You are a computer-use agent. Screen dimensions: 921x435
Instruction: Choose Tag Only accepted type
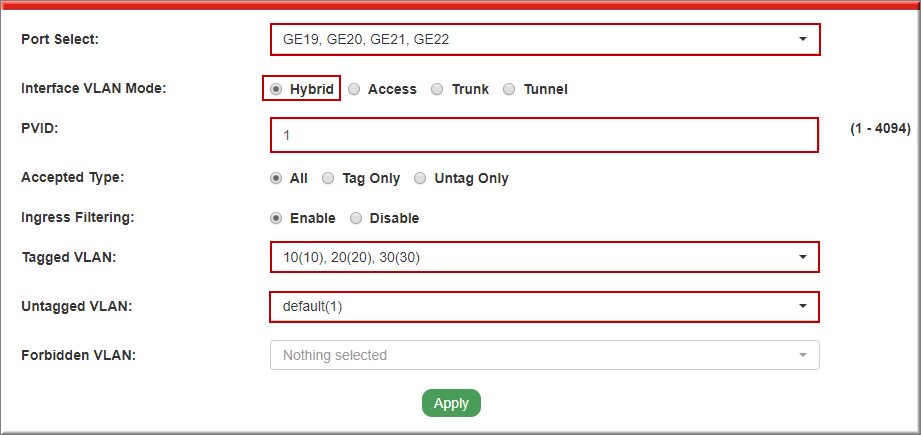click(x=328, y=178)
